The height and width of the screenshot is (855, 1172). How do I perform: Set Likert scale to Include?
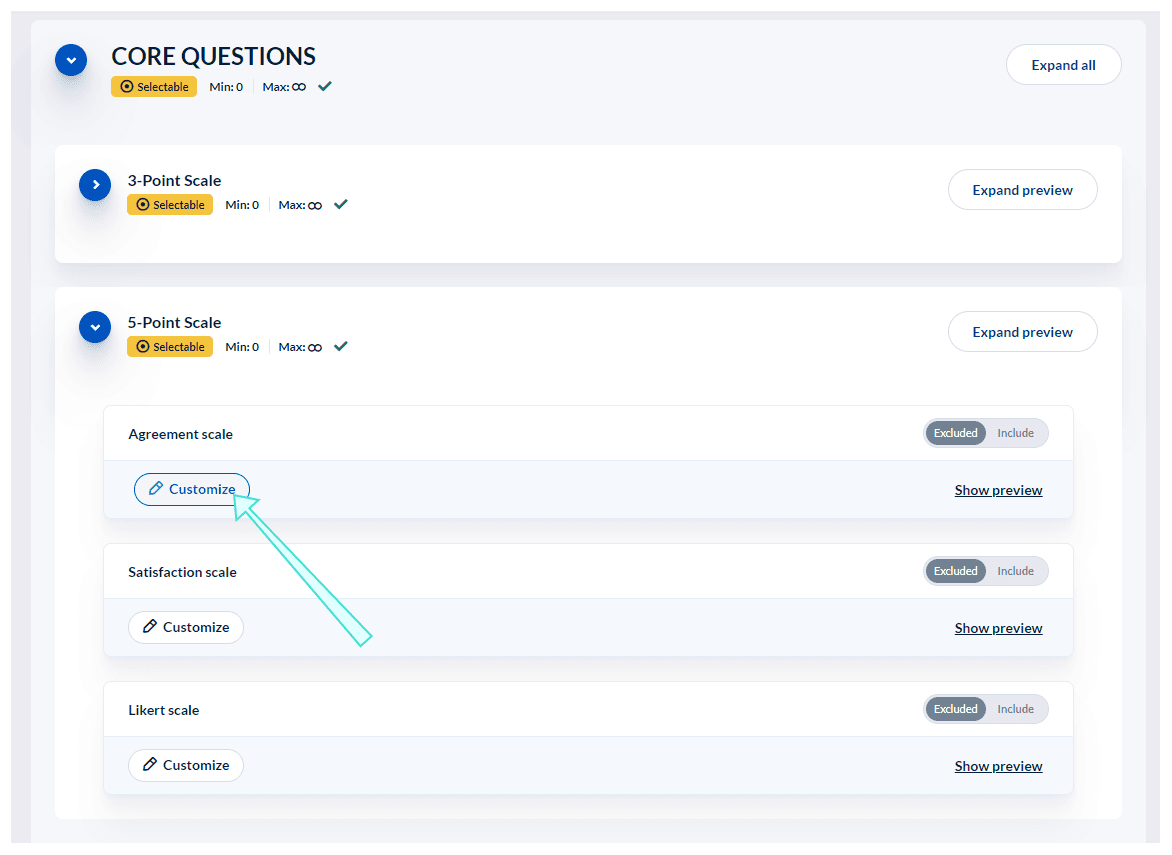click(1015, 709)
